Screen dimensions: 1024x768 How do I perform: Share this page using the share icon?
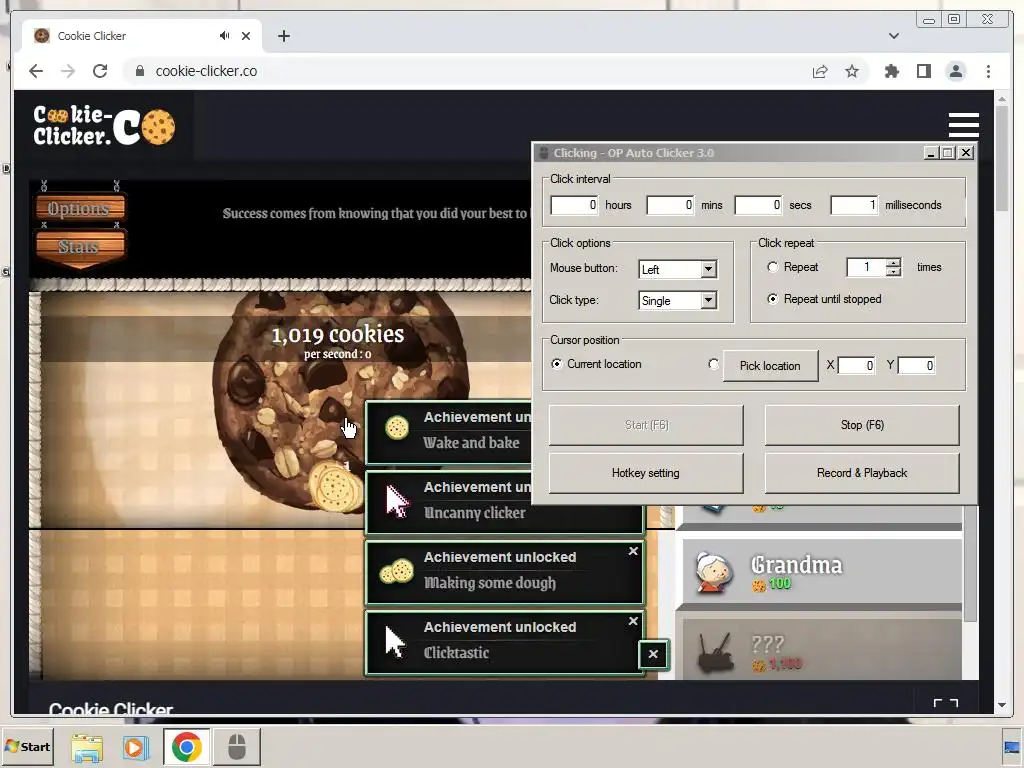[x=820, y=71]
